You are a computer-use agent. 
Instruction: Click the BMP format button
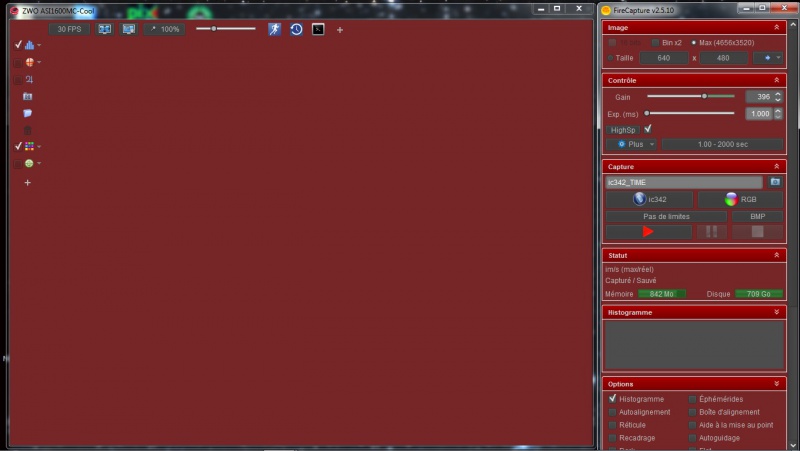(x=757, y=216)
